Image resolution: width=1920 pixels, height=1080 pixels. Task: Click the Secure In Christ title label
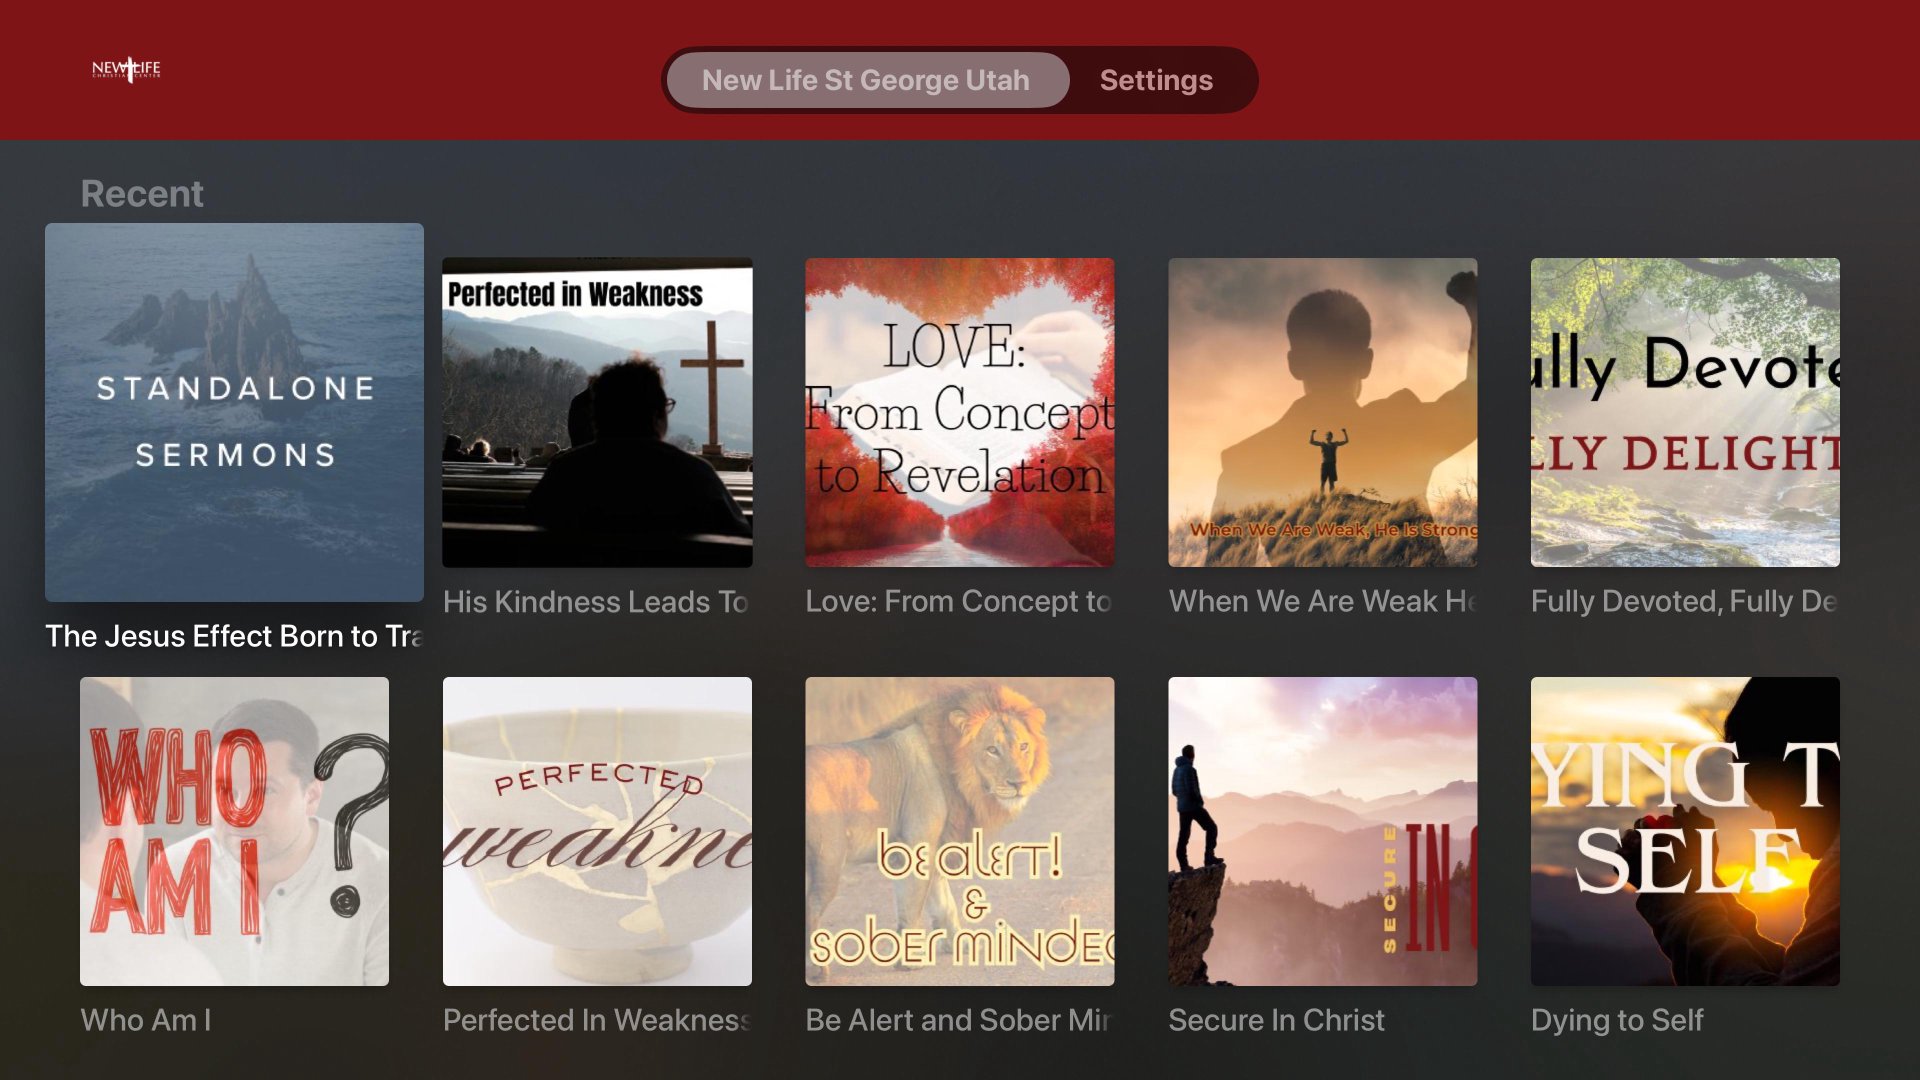point(1276,1020)
